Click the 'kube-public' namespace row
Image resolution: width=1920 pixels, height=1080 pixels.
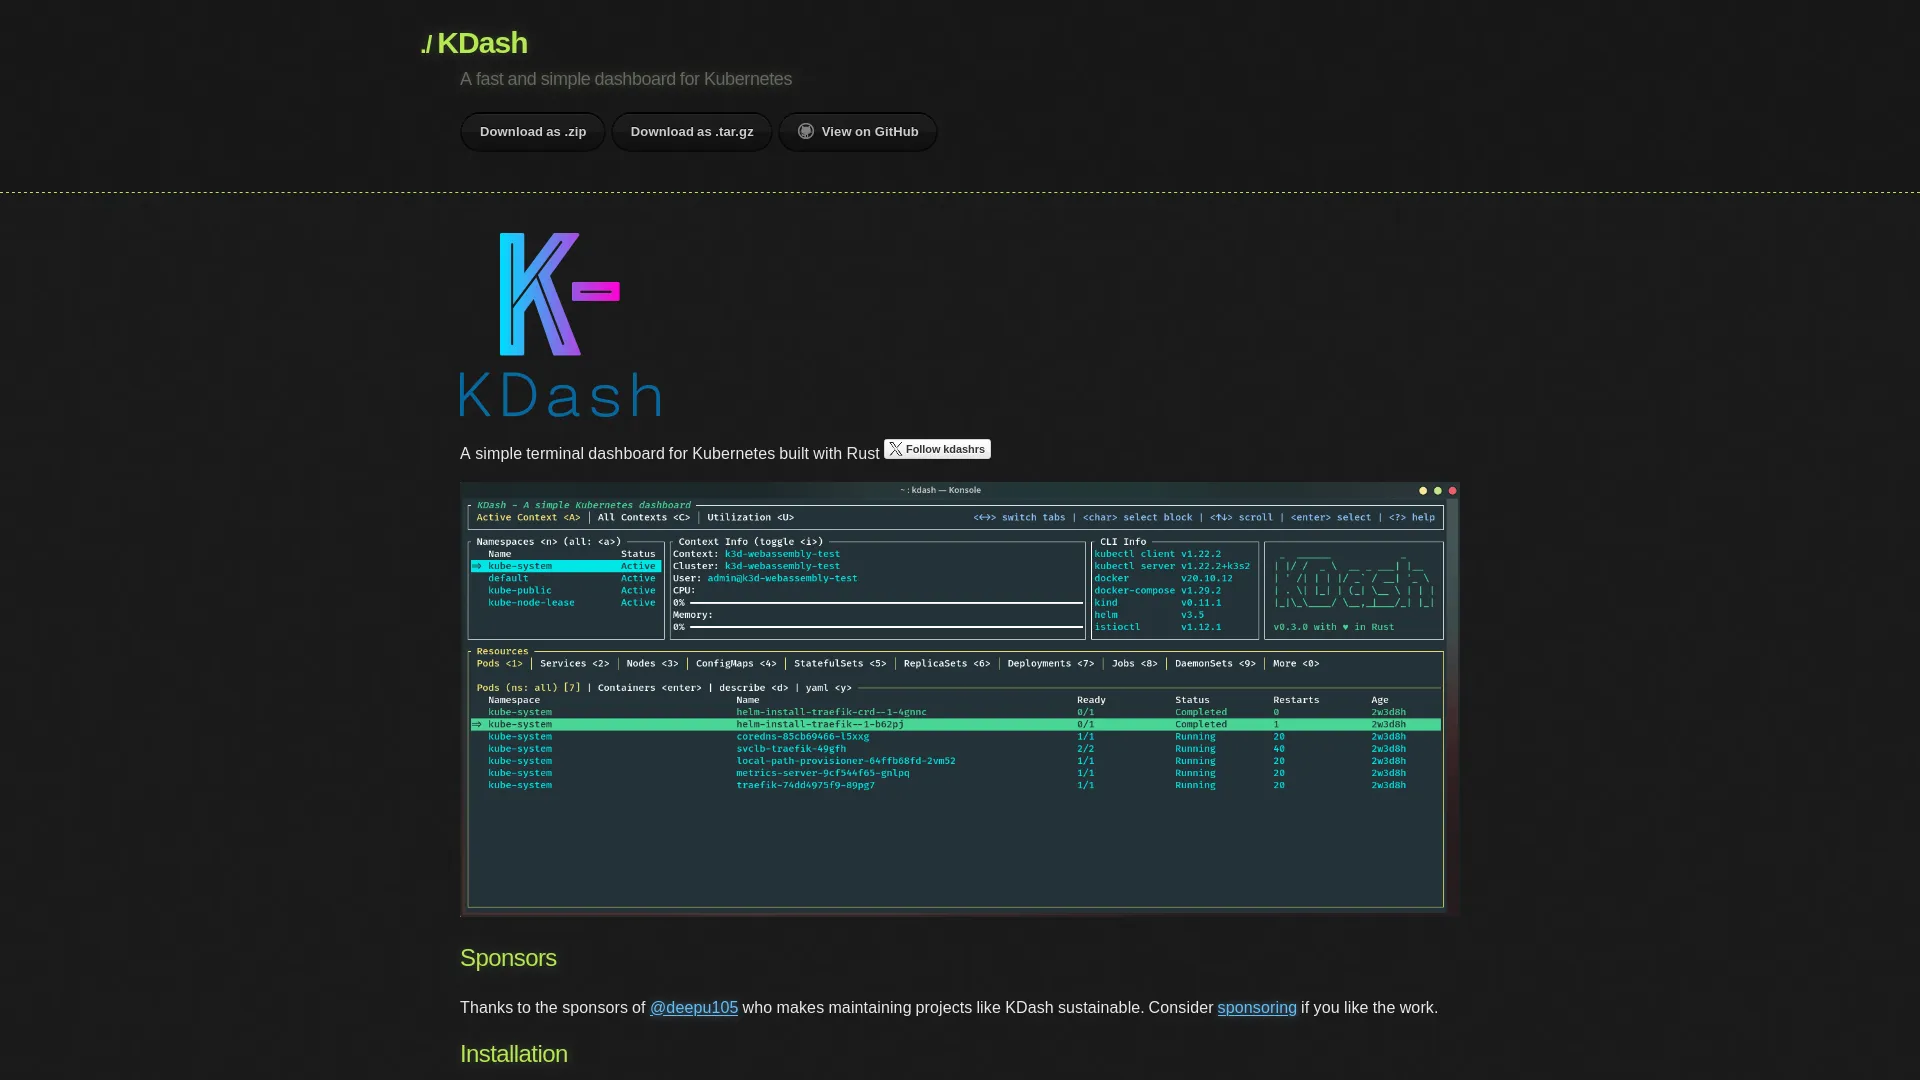point(566,590)
